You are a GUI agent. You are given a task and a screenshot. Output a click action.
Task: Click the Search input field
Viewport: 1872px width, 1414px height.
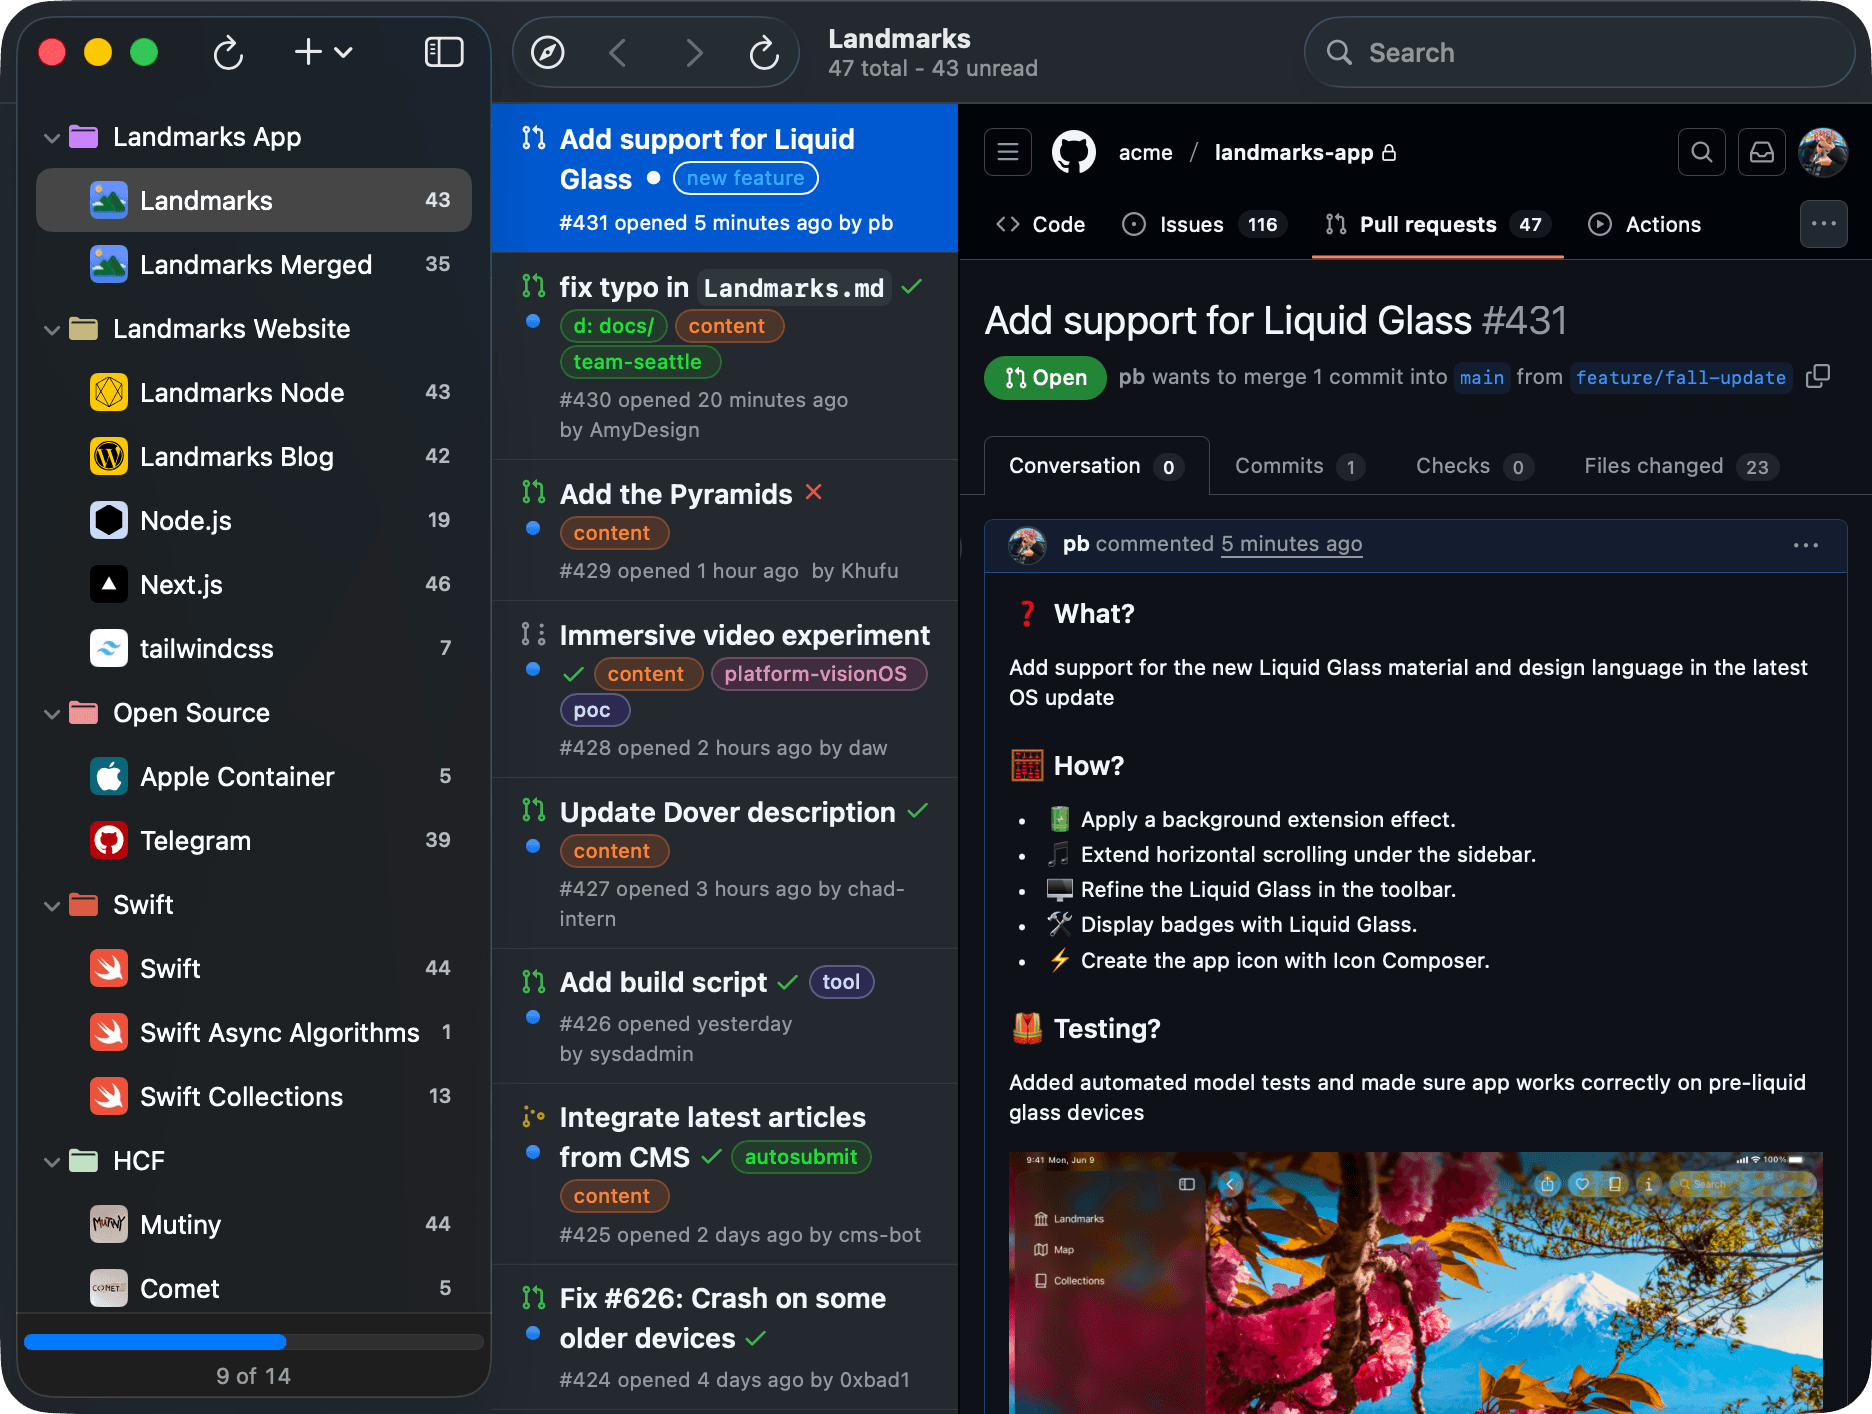[1580, 52]
